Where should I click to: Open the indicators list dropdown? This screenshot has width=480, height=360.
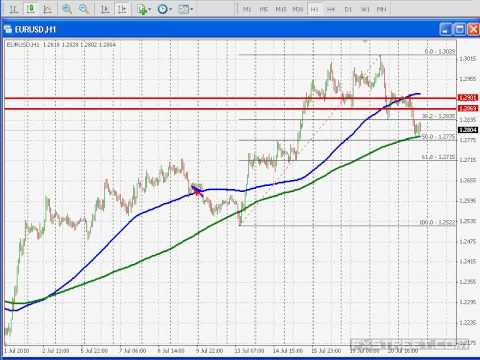click(x=144, y=9)
